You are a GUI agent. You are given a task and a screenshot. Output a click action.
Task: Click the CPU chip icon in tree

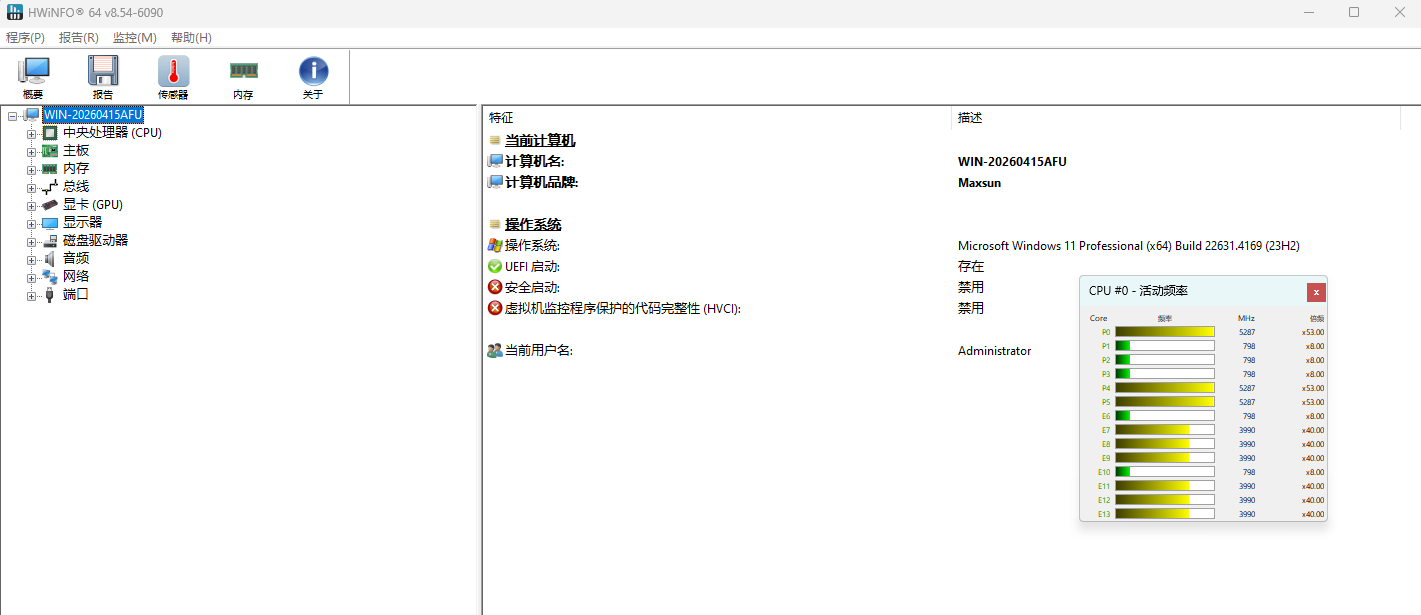50,132
